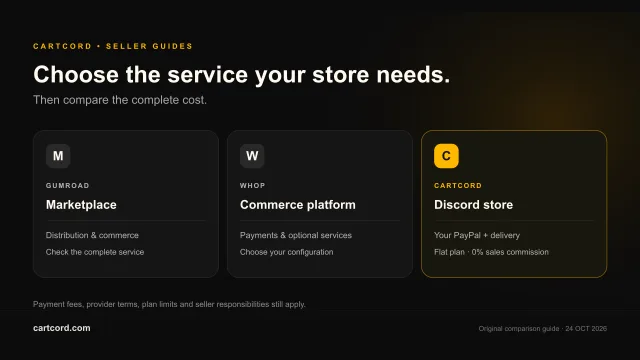The width and height of the screenshot is (640, 360).
Task: Click the Whop 'W' icon
Action: click(x=252, y=156)
